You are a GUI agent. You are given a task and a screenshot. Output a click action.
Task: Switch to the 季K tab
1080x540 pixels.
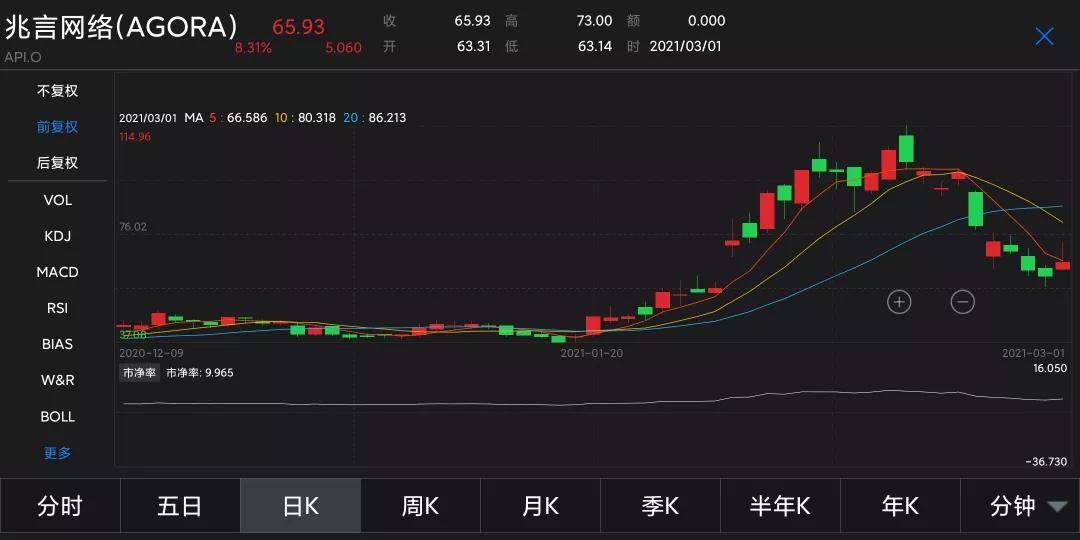660,506
